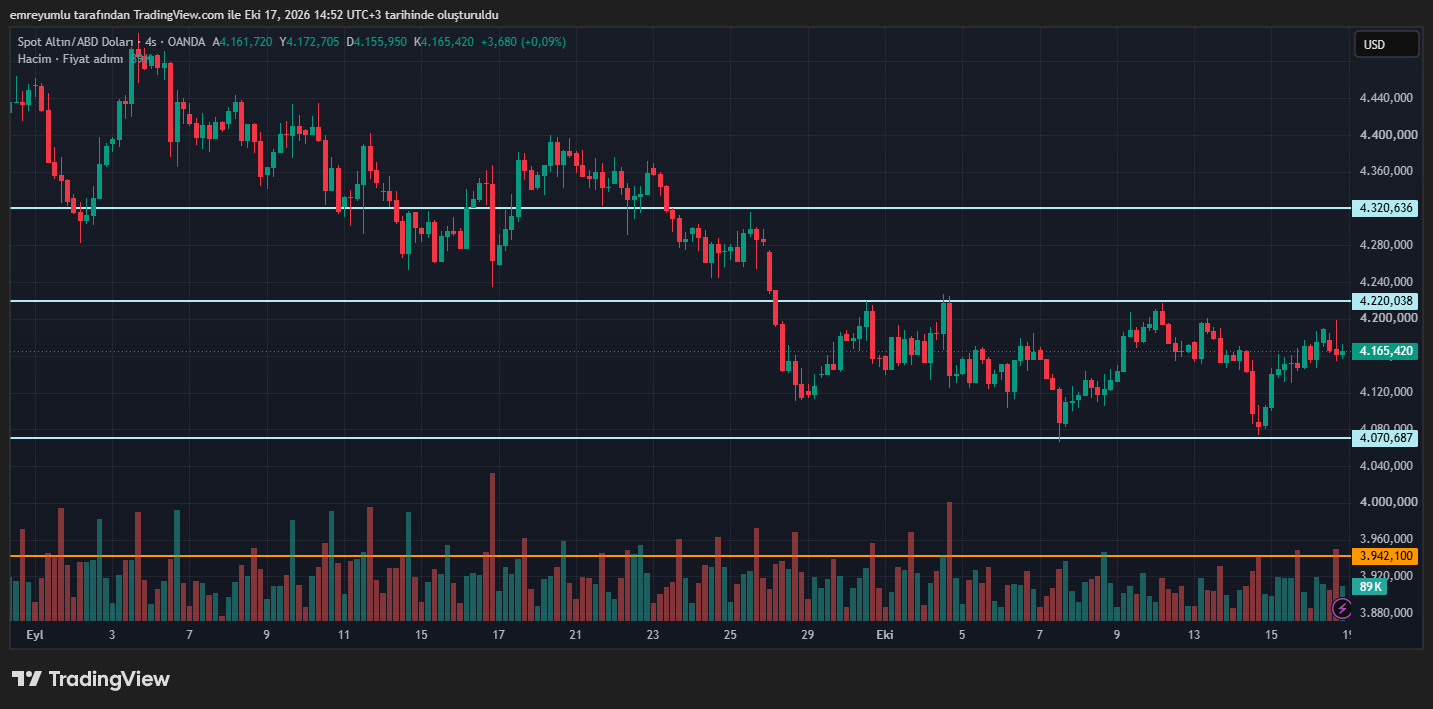Viewport: 1433px width, 709px height.
Task: Click the 89 K volume label
Action: click(x=1370, y=587)
